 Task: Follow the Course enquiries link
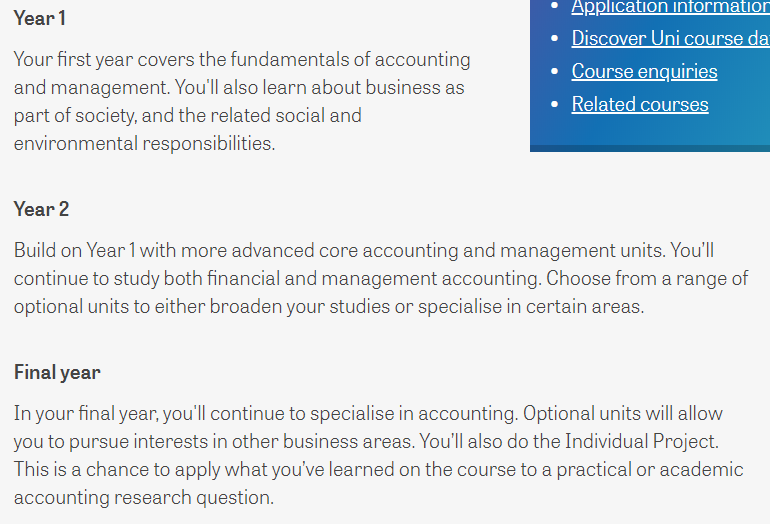[644, 72]
